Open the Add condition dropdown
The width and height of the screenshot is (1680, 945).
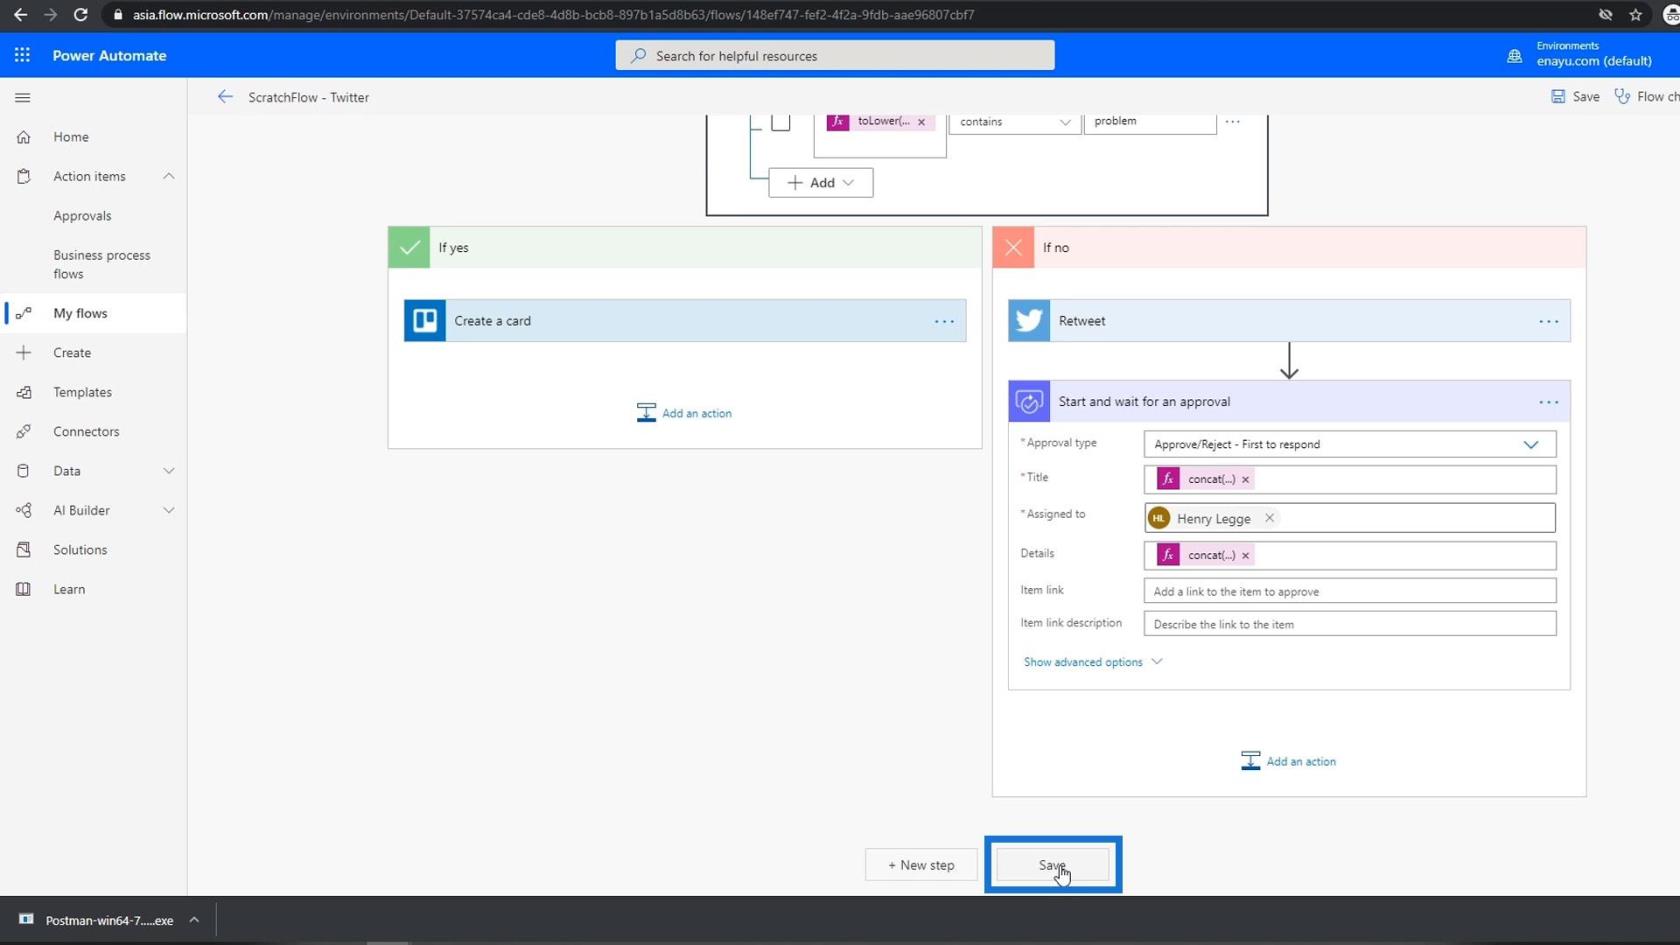pos(820,183)
